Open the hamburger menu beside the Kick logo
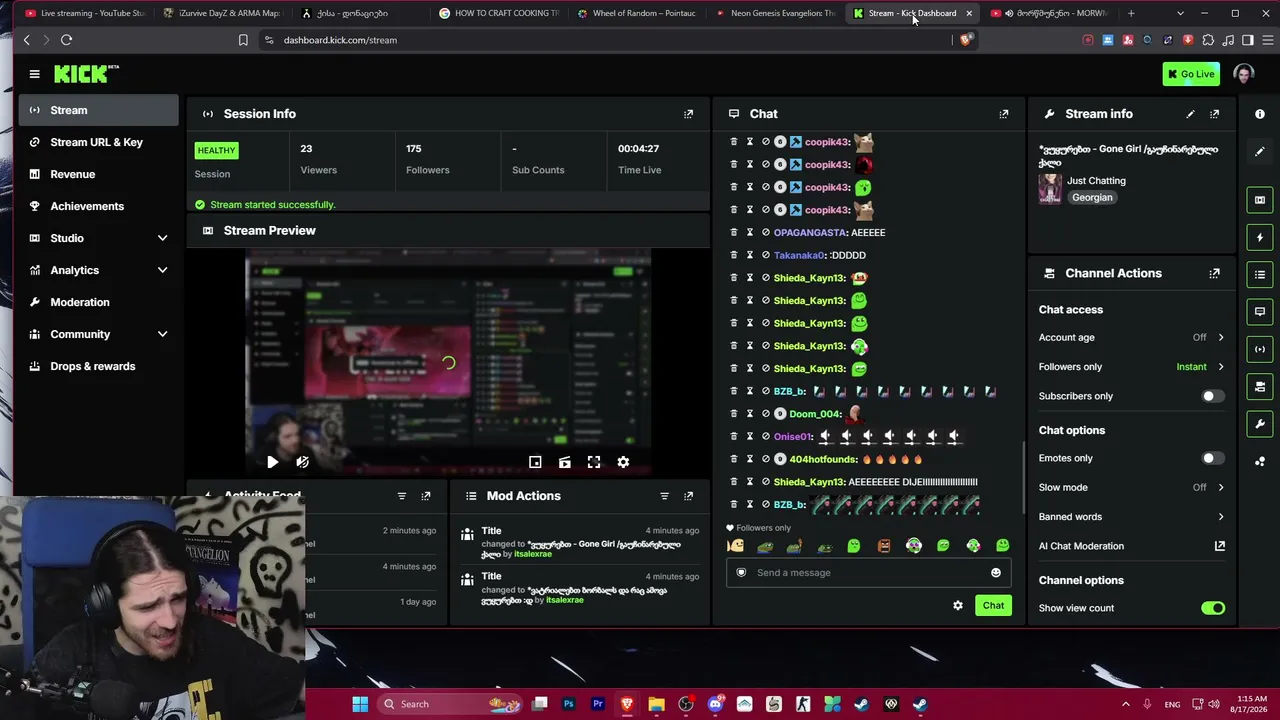Screen dimensions: 1280x720 pyautogui.click(x=34, y=74)
